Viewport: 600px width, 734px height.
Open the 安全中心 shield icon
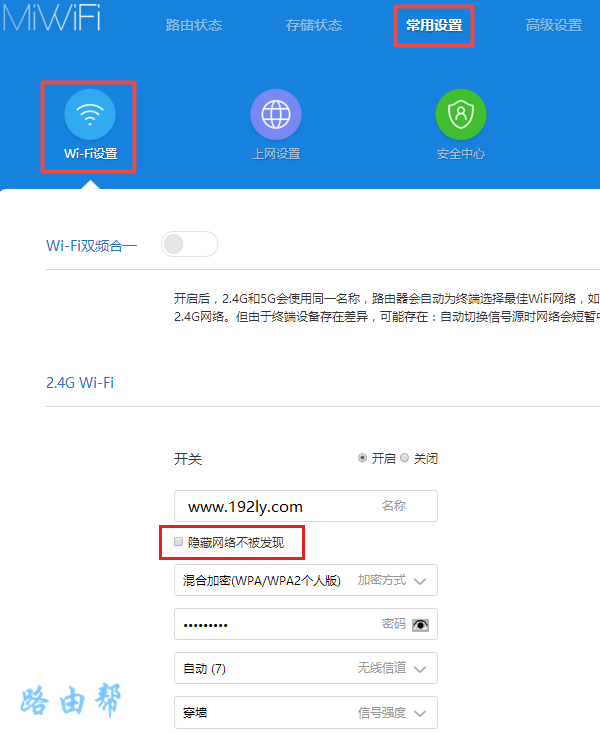click(461, 116)
